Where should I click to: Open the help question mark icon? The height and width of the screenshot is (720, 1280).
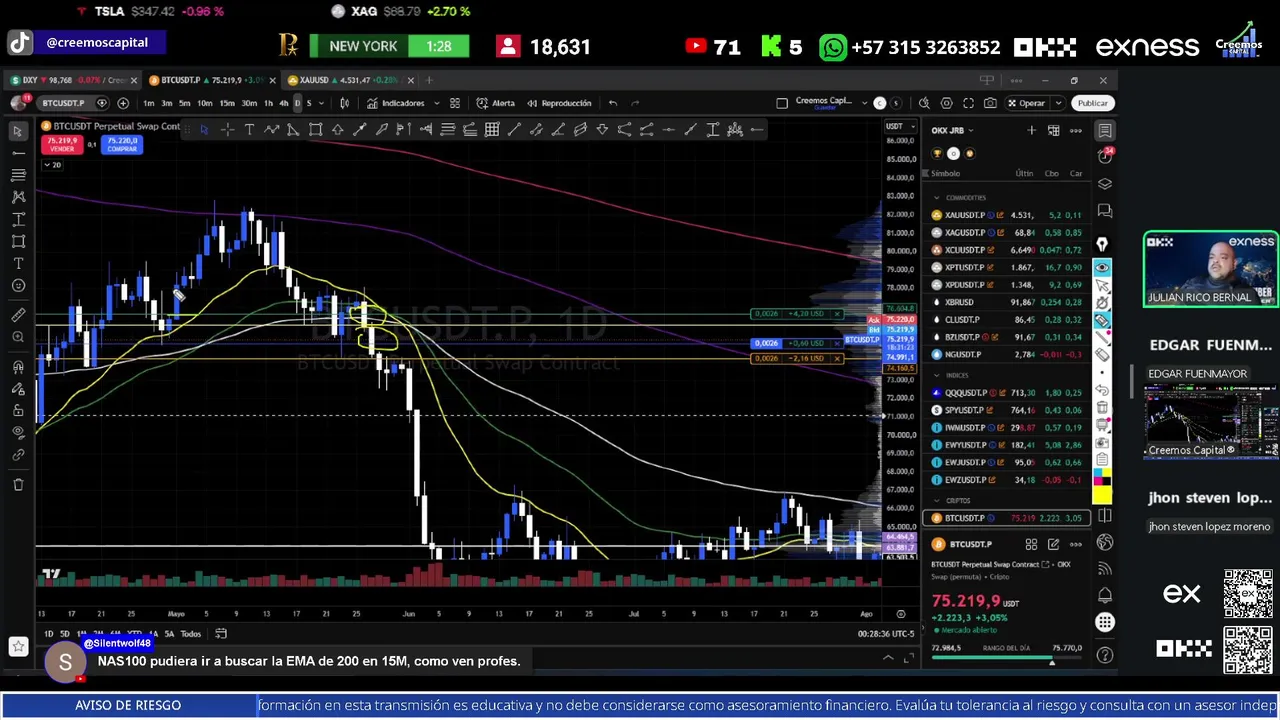click(1105, 655)
